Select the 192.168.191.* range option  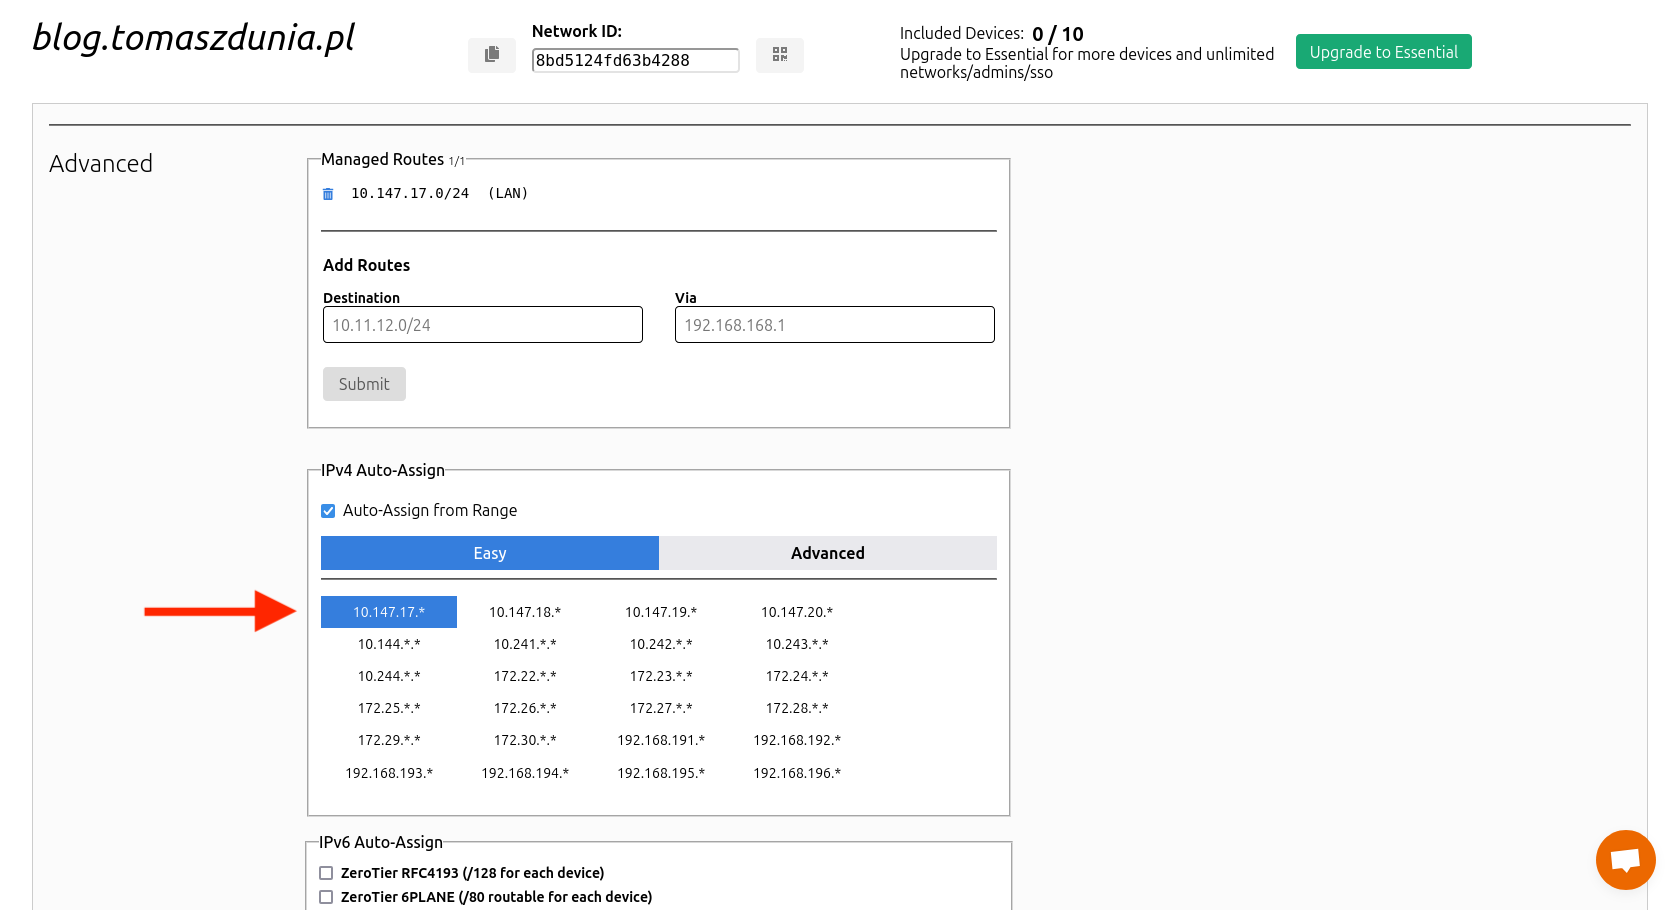tap(661, 740)
